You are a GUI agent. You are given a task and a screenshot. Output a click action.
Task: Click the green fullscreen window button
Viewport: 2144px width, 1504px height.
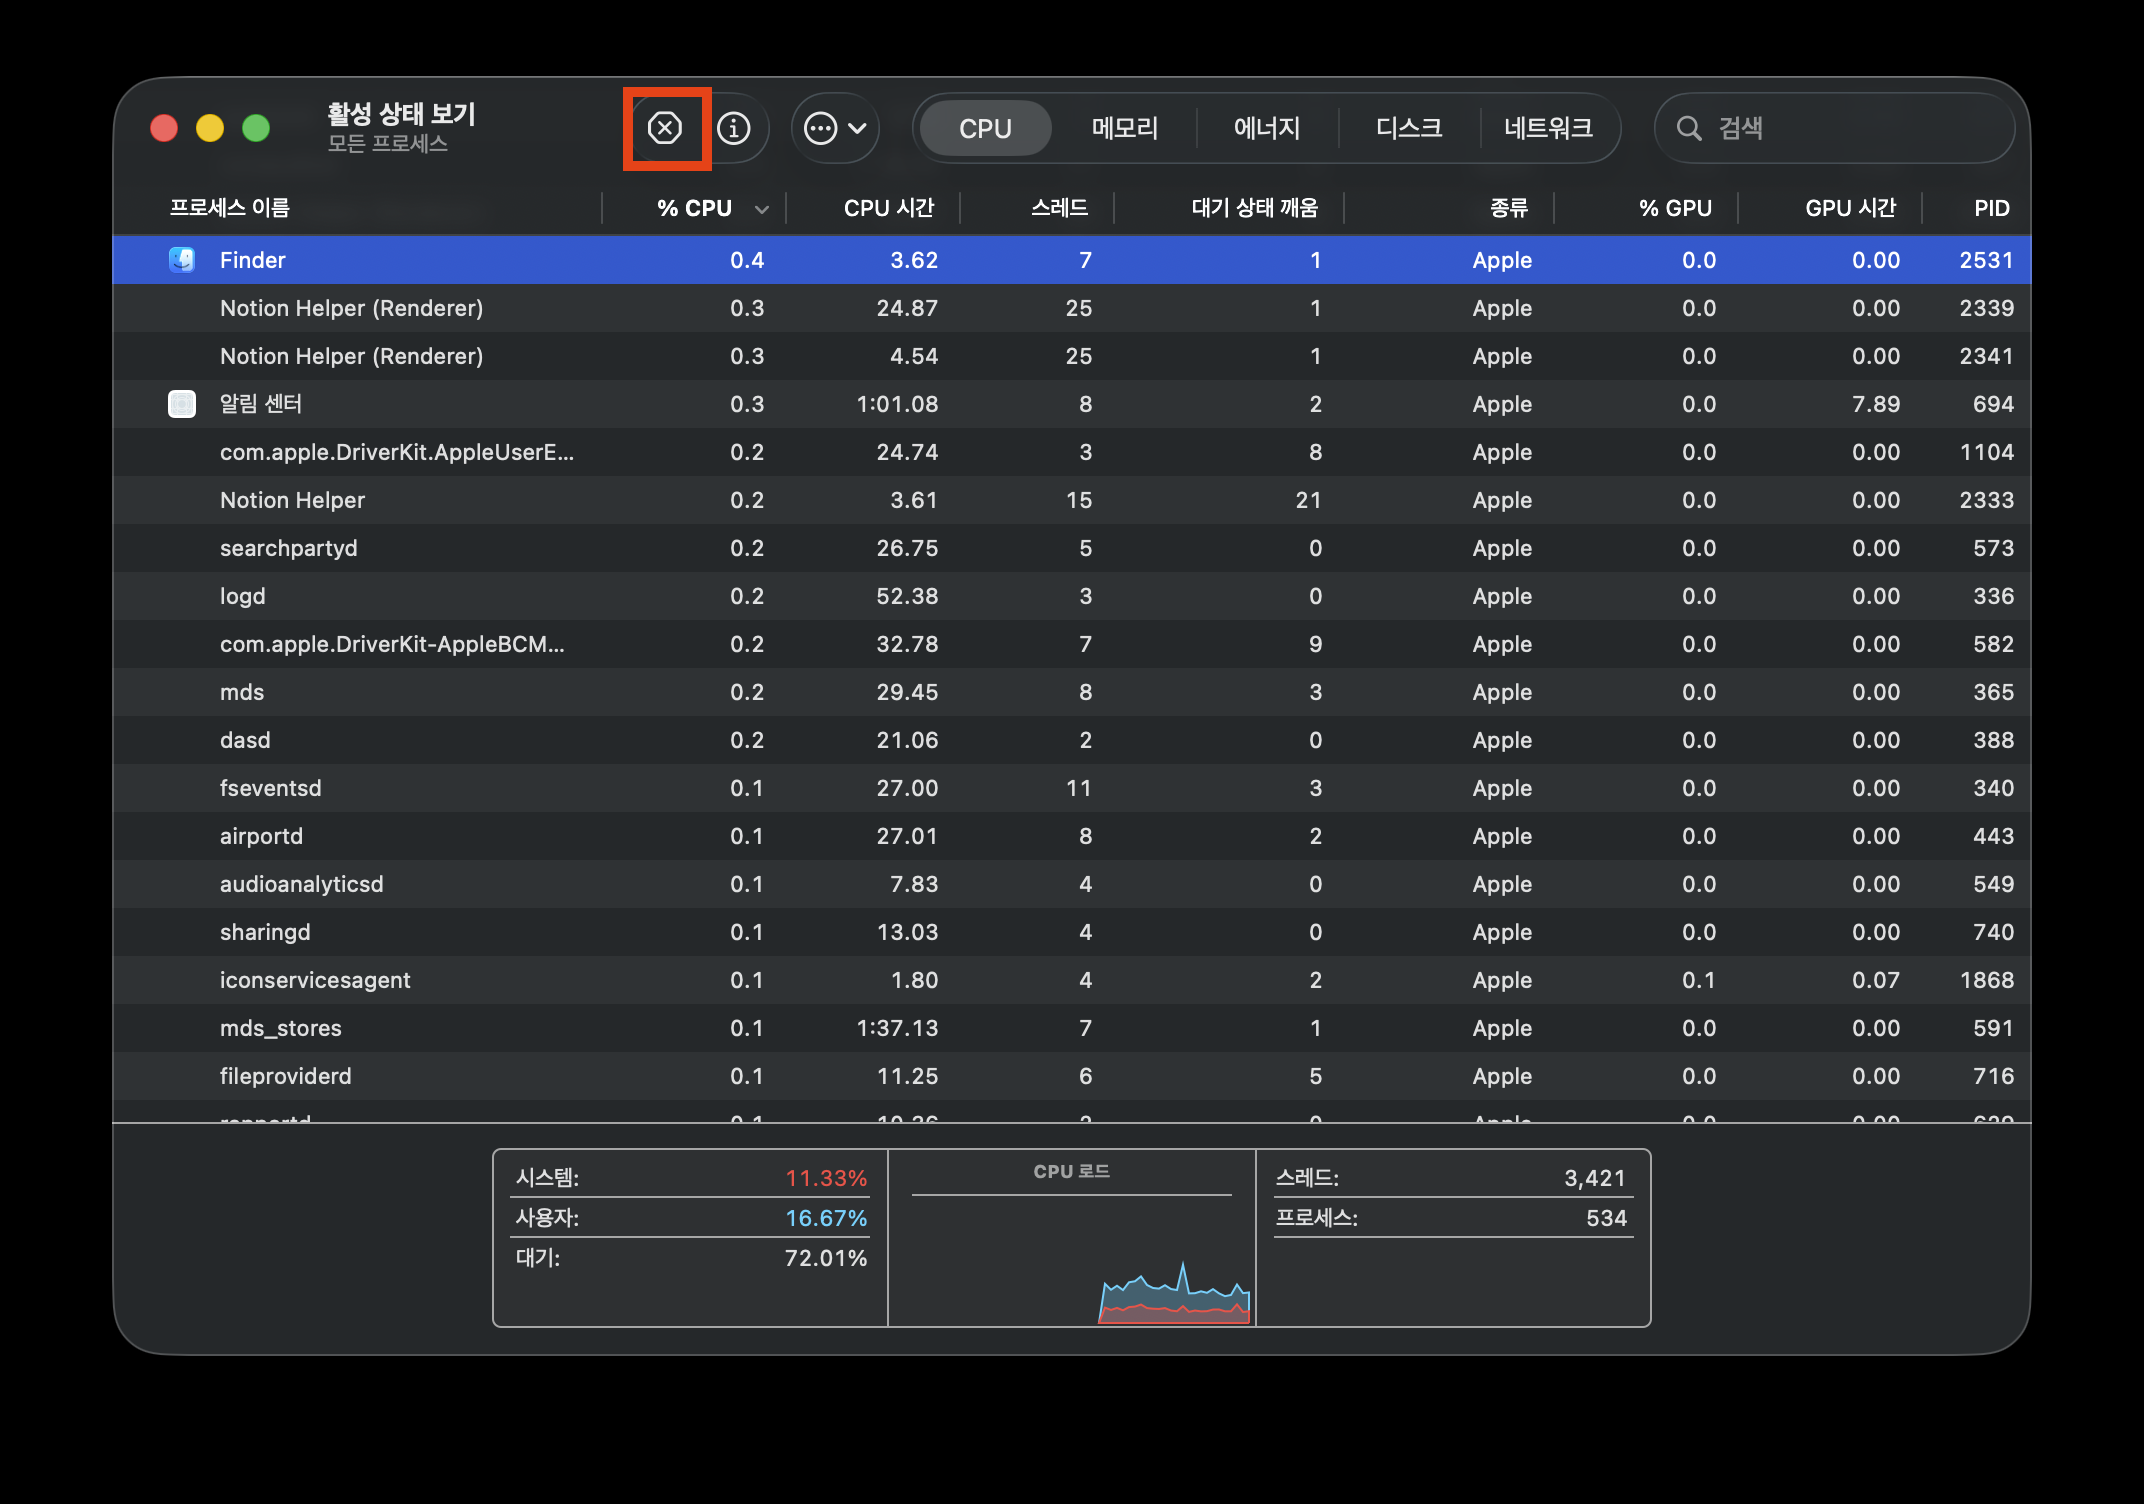(256, 128)
